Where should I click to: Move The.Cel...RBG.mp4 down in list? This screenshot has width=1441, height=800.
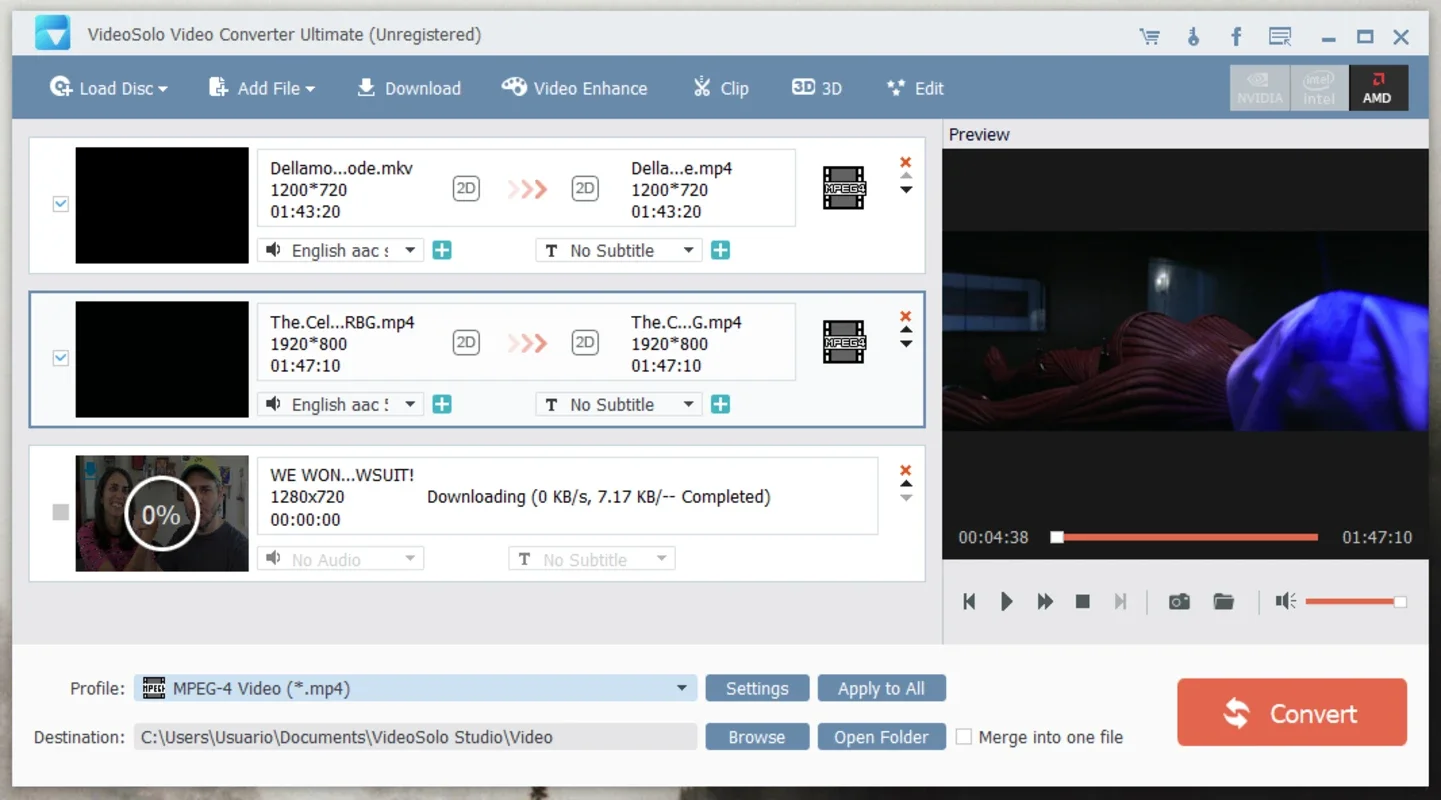point(906,344)
